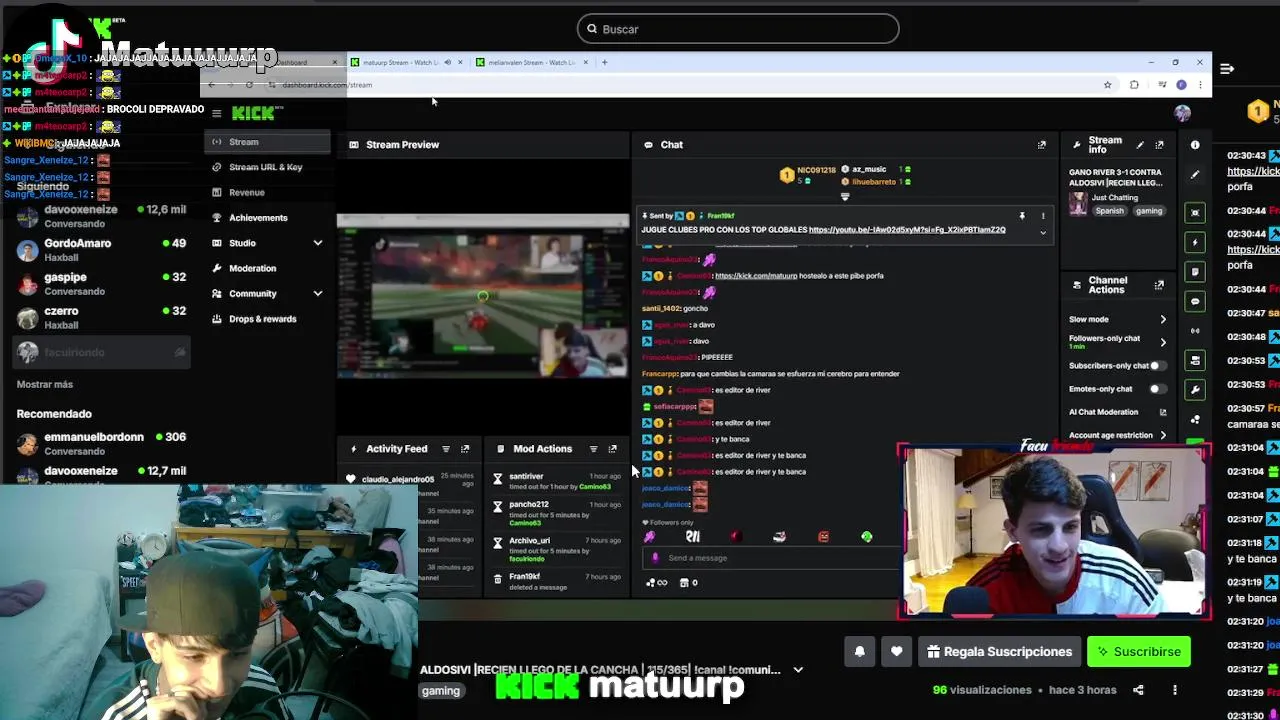The width and height of the screenshot is (1280, 720).
Task: Filter the Mod Actions list
Action: point(593,449)
